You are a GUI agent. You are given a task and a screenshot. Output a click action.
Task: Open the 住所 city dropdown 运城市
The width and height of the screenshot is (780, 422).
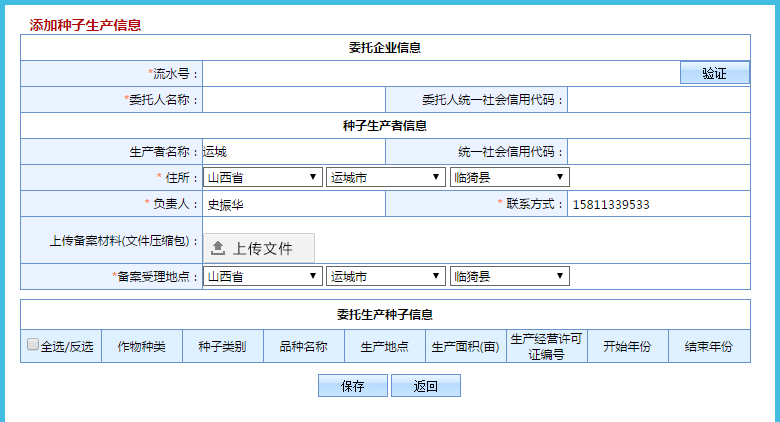point(386,177)
